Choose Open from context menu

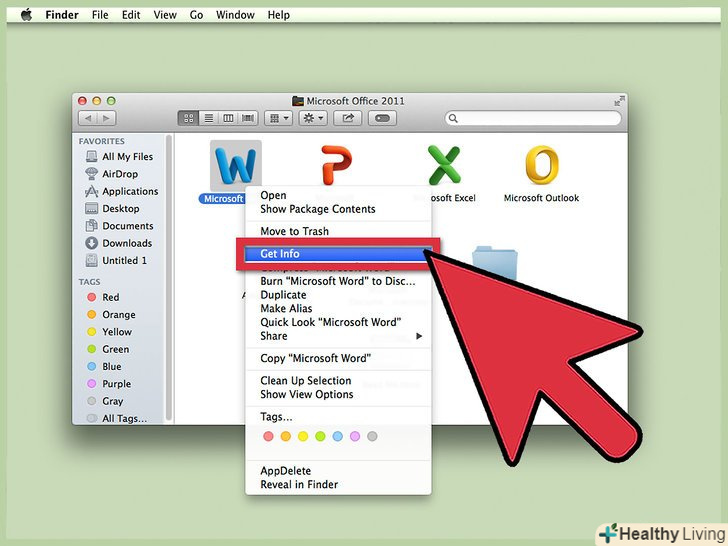[x=338, y=195]
